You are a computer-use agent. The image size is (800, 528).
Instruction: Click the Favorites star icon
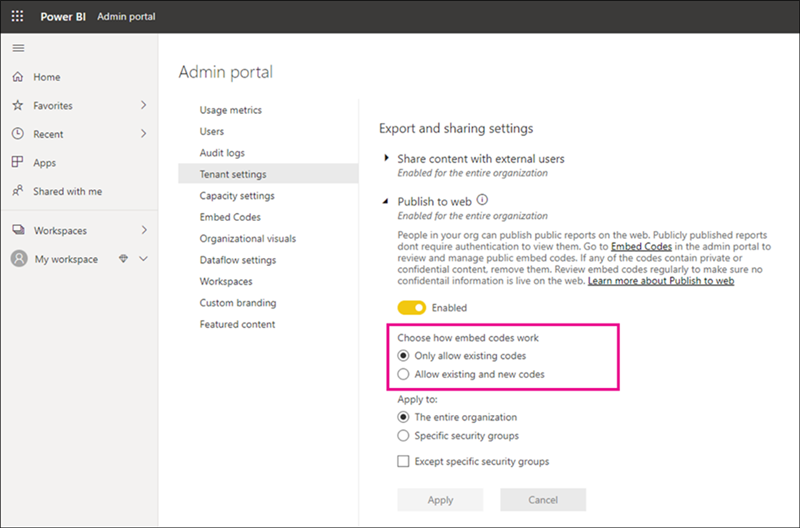(x=17, y=105)
